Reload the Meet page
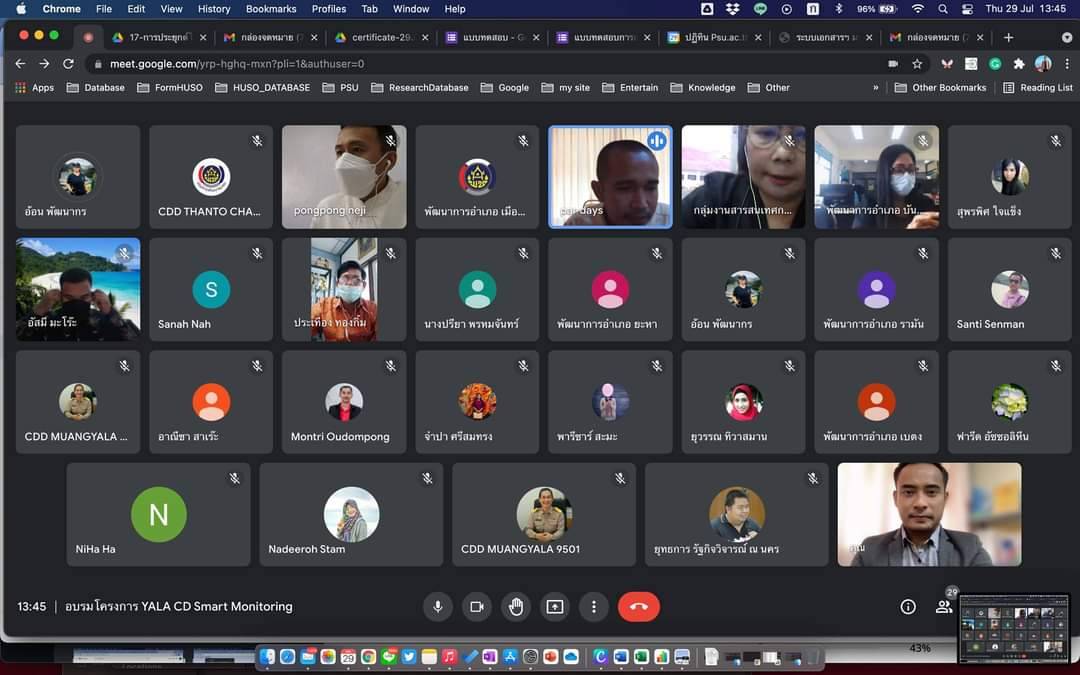Image resolution: width=1080 pixels, height=675 pixels. [68, 63]
